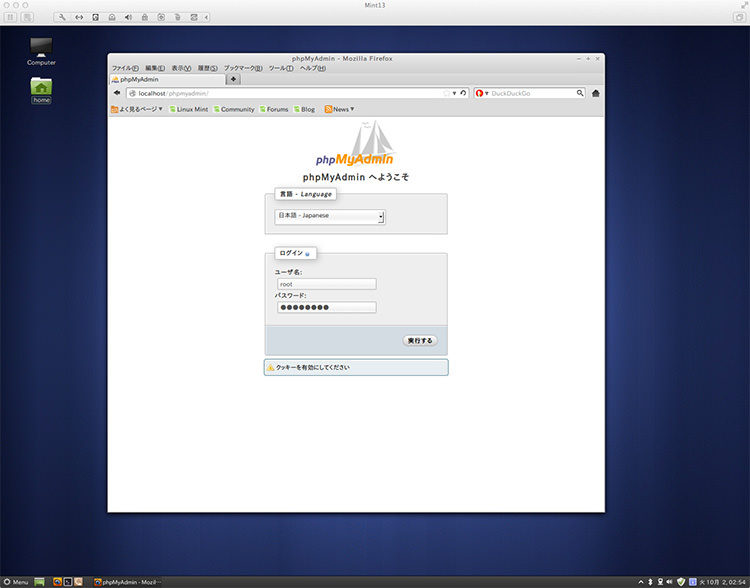The width and height of the screenshot is (750, 588).
Task: Open the Computer desktop icon
Action: point(41,52)
